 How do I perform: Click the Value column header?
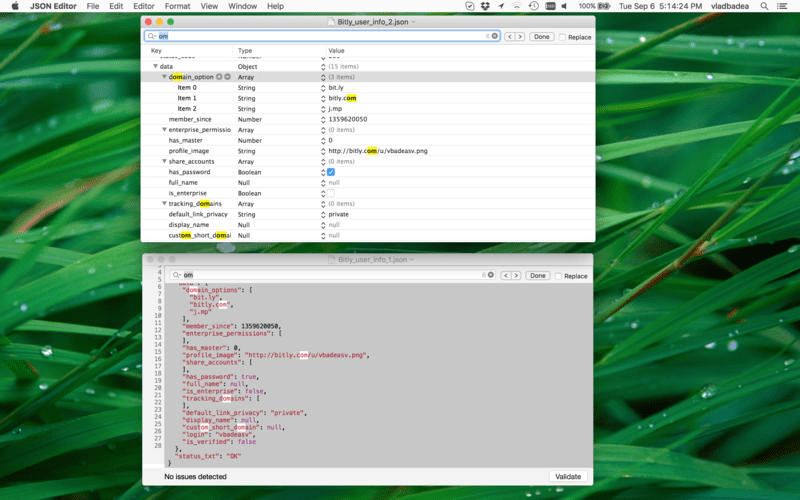(x=336, y=51)
